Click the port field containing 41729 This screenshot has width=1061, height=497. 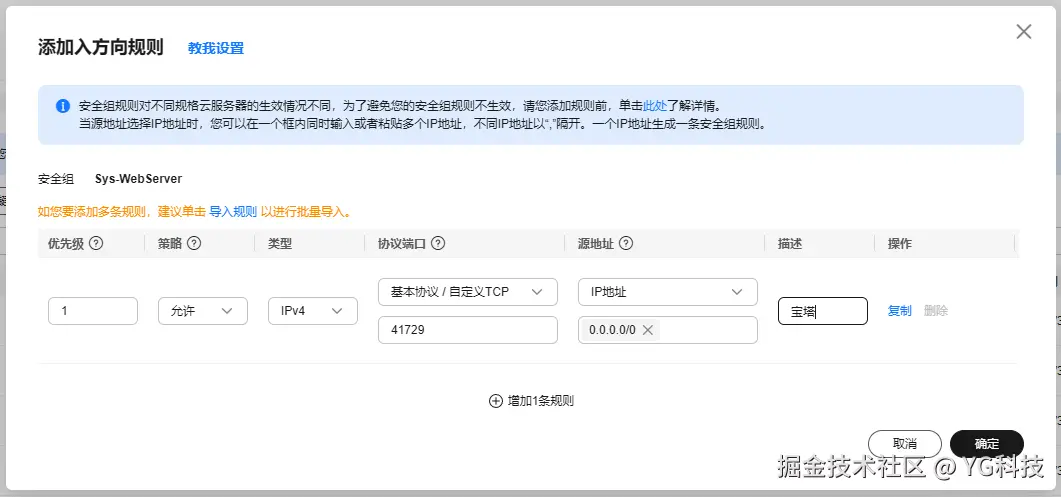point(467,330)
